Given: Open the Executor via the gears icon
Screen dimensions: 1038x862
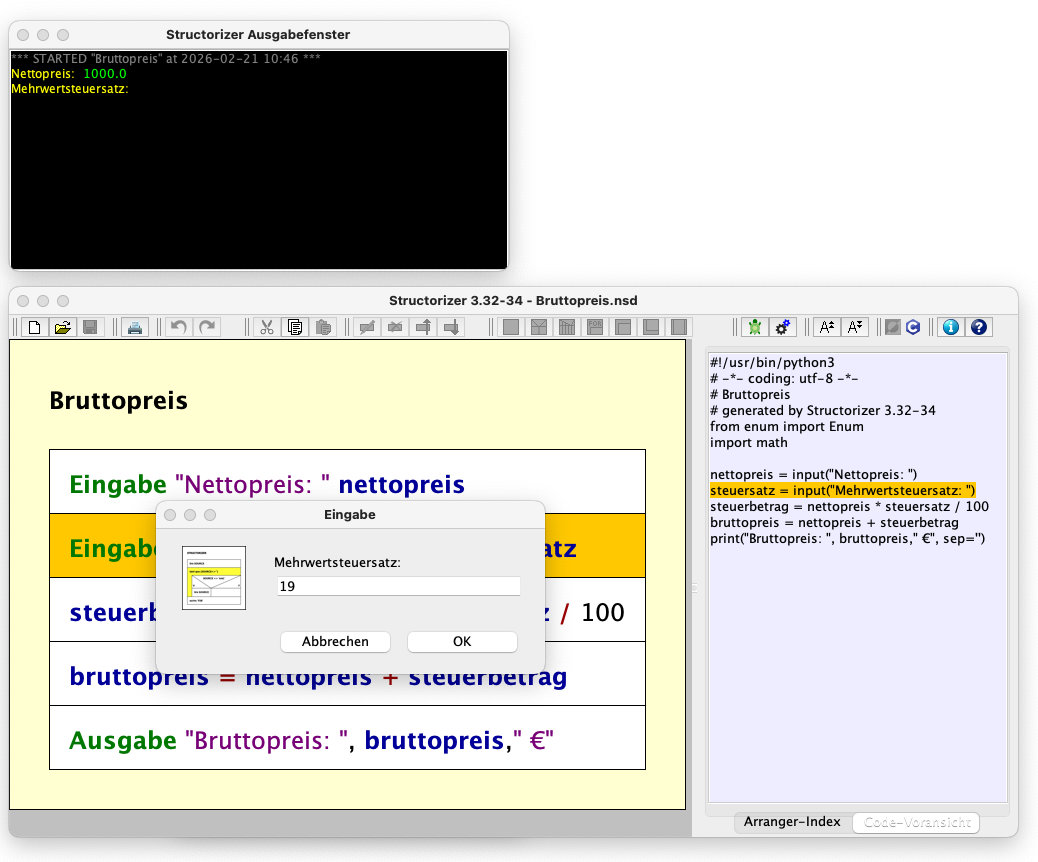Looking at the screenshot, I should [783, 327].
